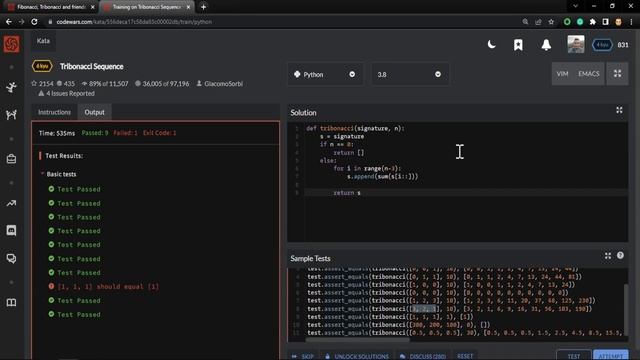The height and width of the screenshot is (360, 640).
Task: Submit with the ATTEMPT button
Action: pos(611,356)
